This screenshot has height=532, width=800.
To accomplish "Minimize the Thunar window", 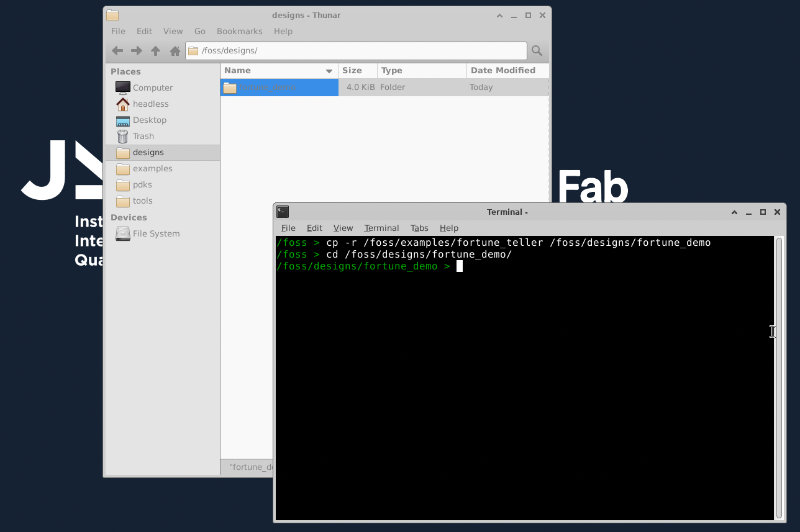I will tap(514, 16).
